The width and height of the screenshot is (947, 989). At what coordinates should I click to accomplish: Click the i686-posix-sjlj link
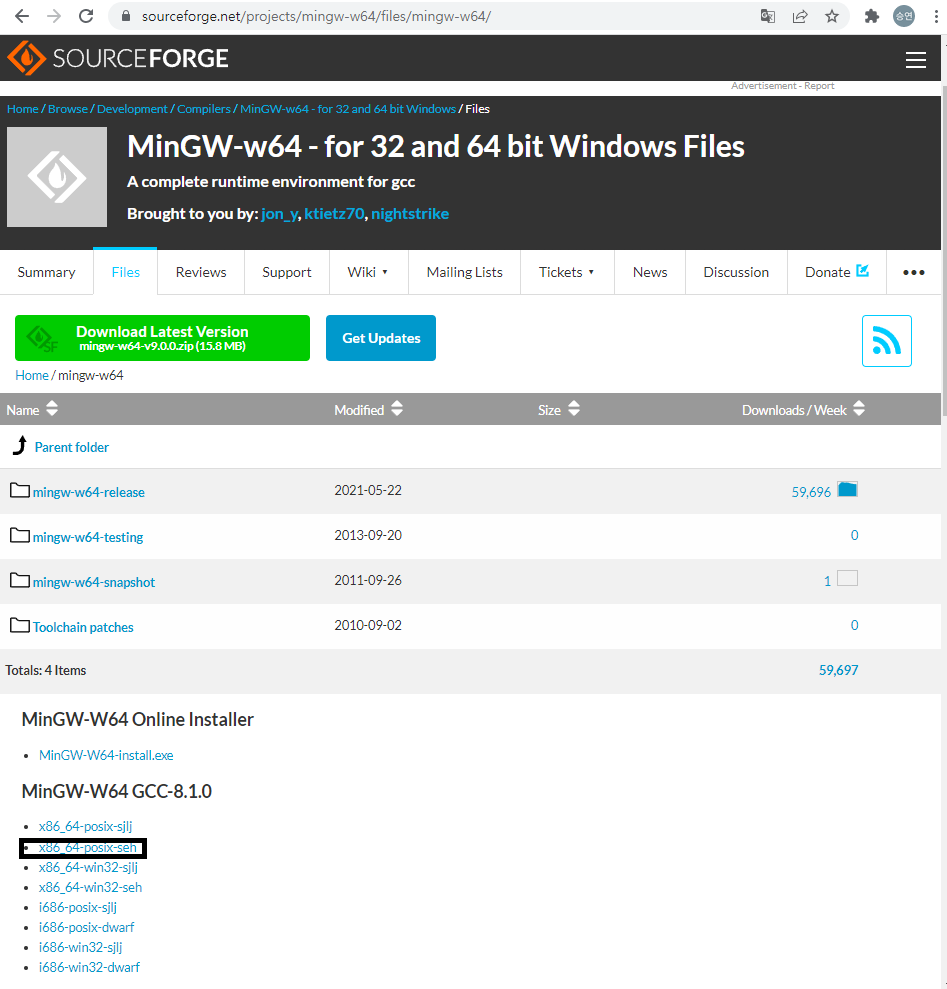tap(78, 907)
